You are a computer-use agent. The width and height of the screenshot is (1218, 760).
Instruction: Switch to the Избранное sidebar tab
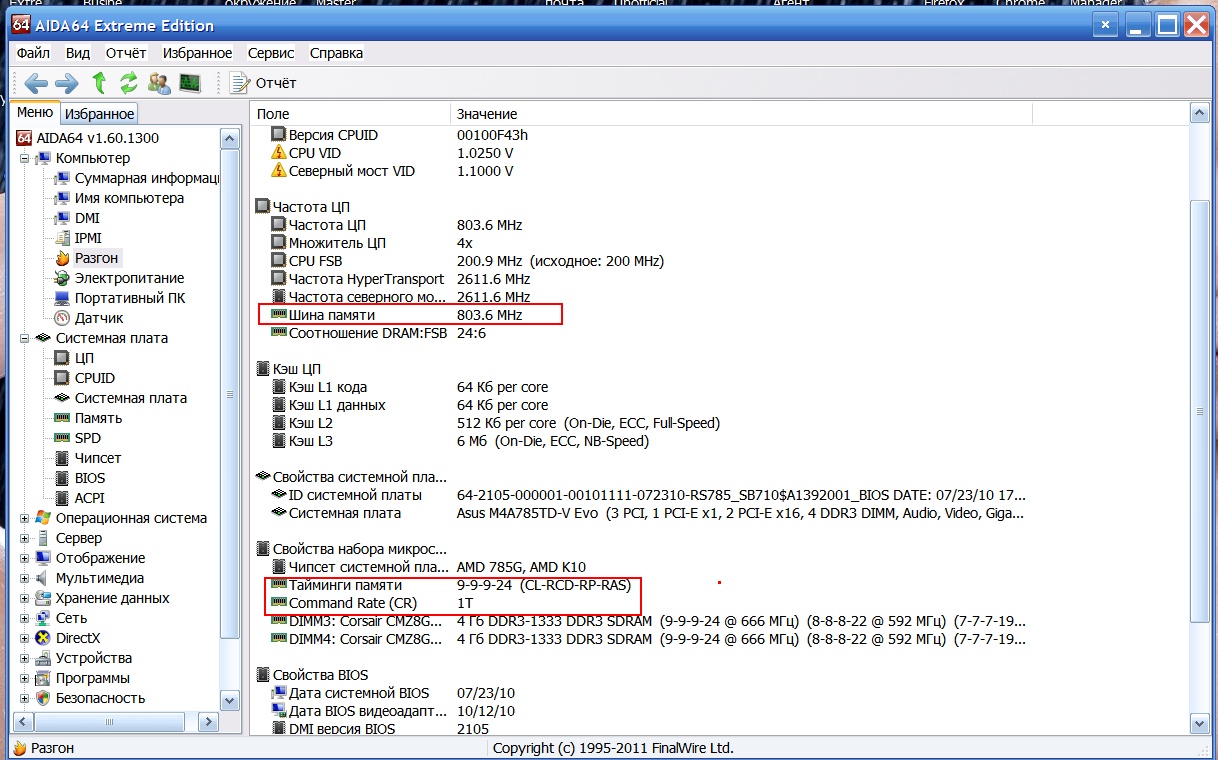click(x=99, y=114)
